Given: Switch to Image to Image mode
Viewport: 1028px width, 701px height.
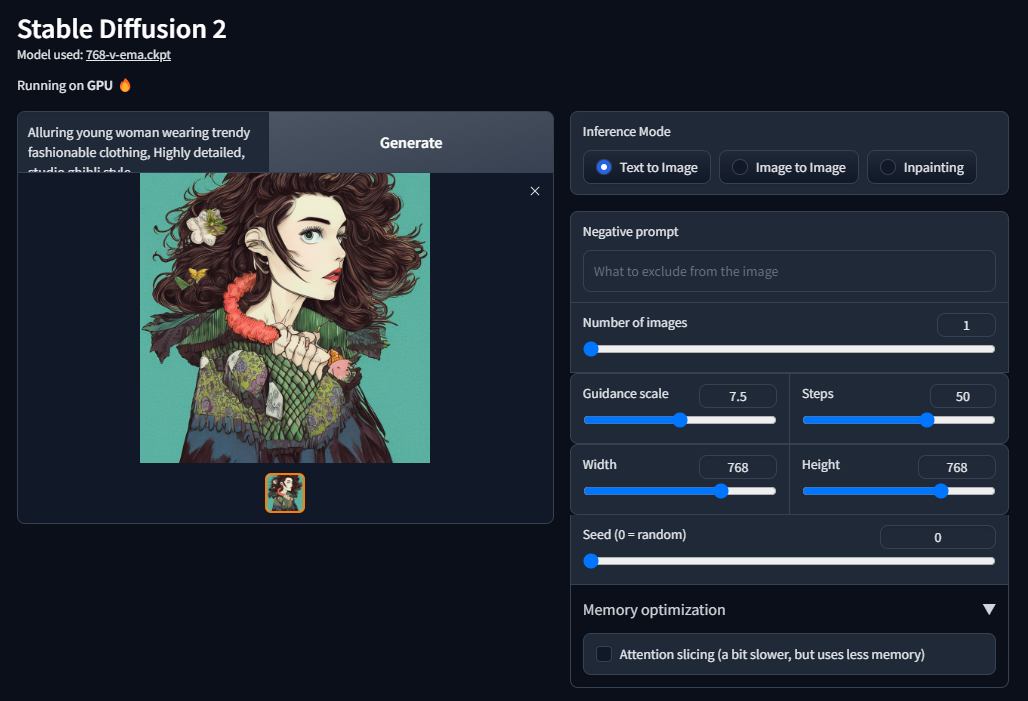Looking at the screenshot, I should click(788, 167).
